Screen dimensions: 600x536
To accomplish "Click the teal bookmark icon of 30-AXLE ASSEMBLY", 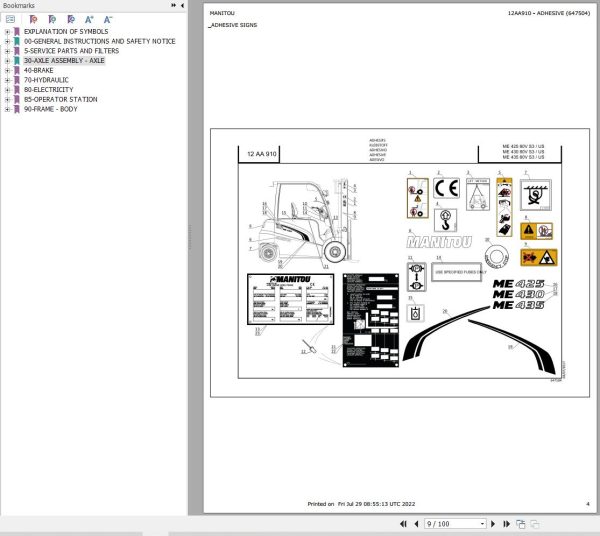I will (17, 60).
